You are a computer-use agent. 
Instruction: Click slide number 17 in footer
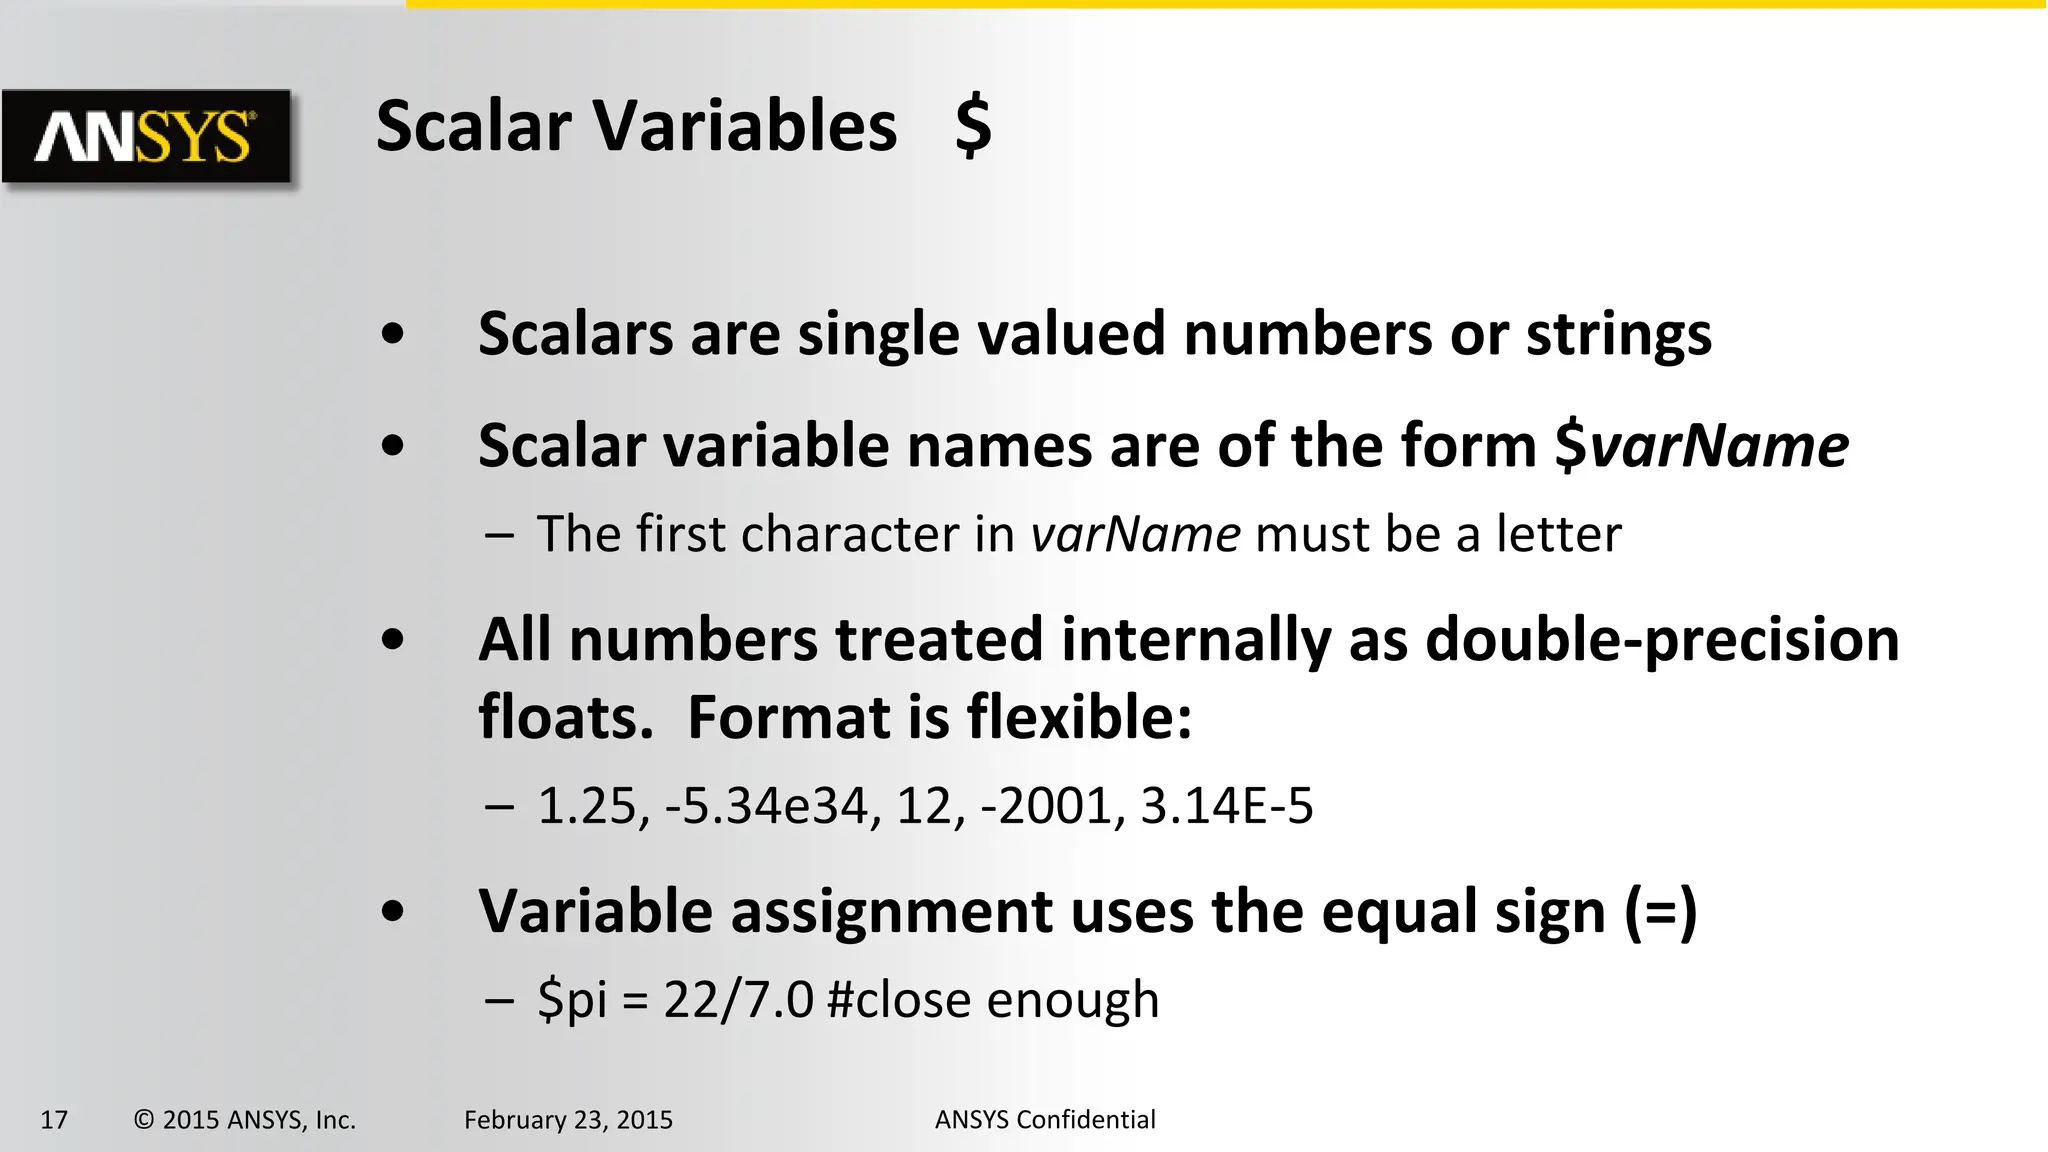(x=54, y=1119)
